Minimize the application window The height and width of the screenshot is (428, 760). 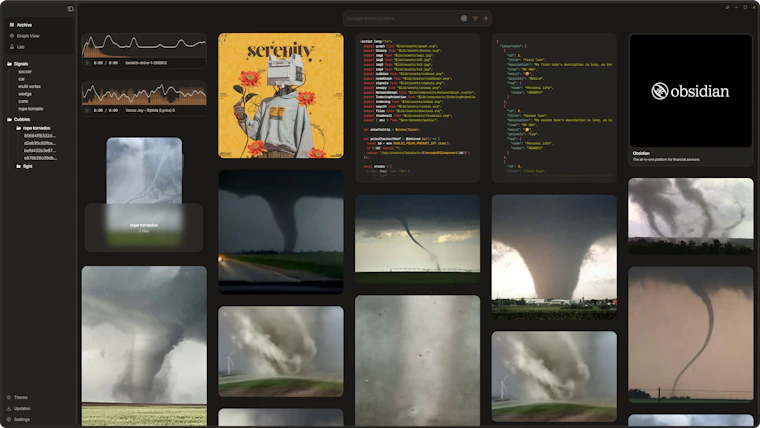[x=736, y=7]
